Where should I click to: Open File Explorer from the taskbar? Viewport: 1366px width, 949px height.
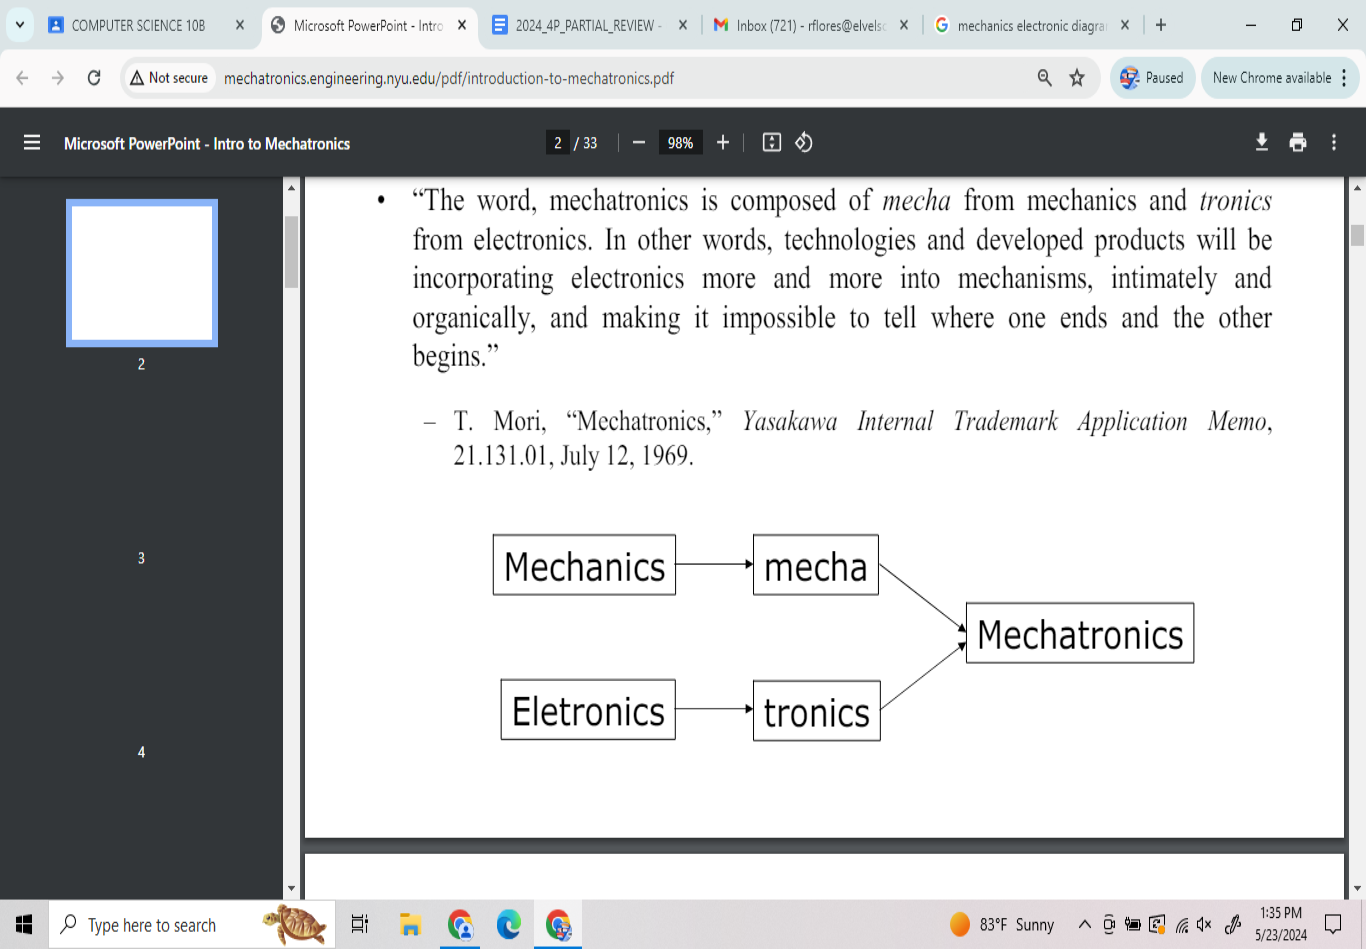410,925
